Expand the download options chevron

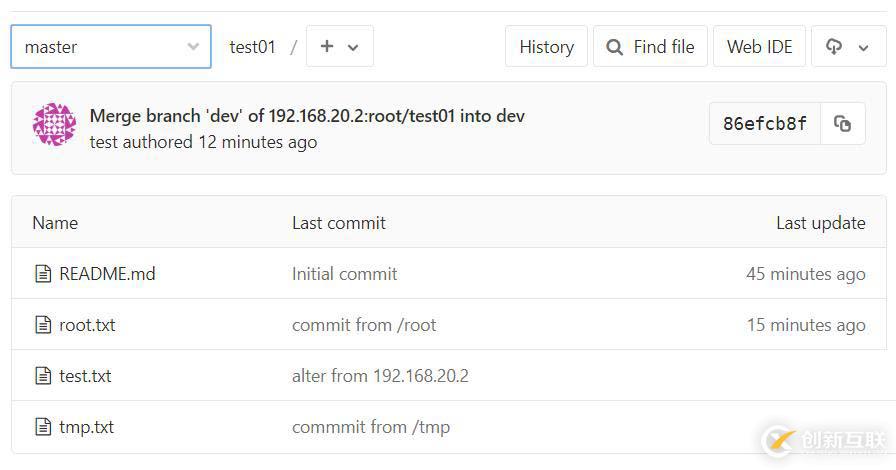[864, 47]
